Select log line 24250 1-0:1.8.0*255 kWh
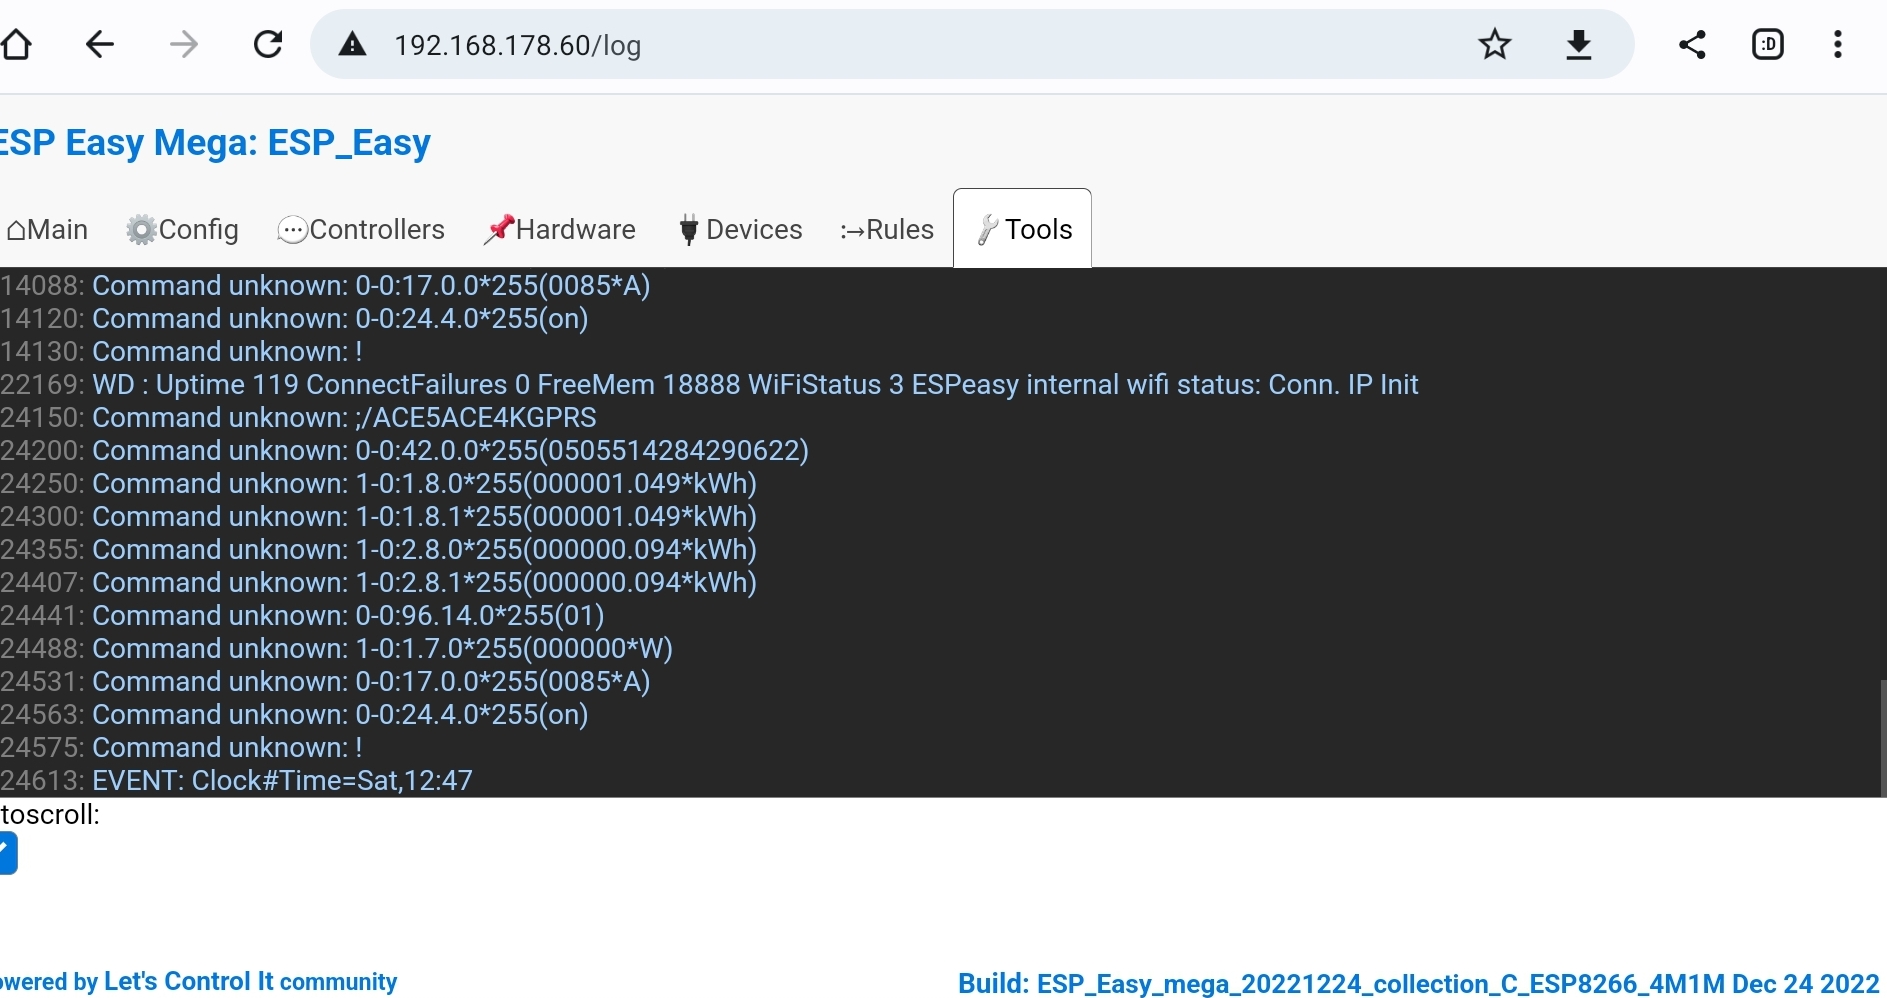Image resolution: width=1887 pixels, height=998 pixels. click(x=378, y=484)
